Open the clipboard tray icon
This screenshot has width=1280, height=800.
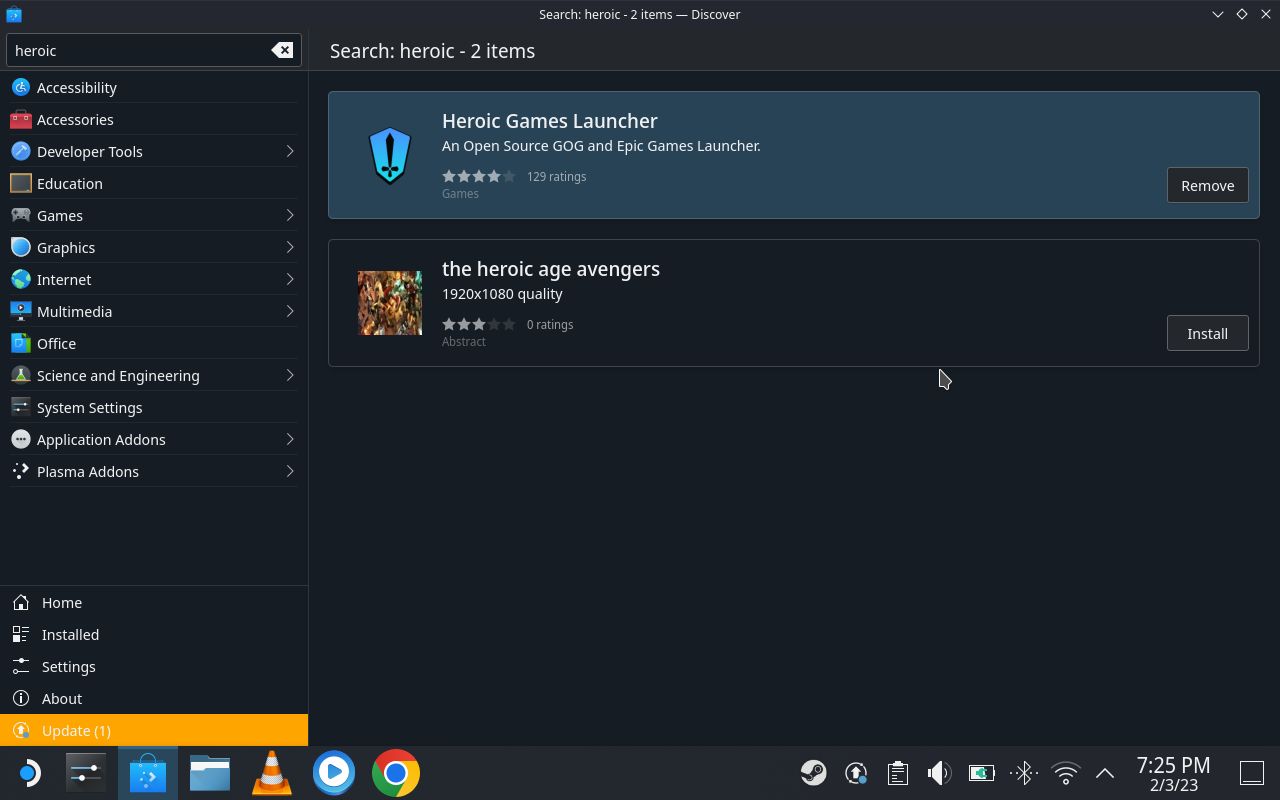tap(897, 773)
